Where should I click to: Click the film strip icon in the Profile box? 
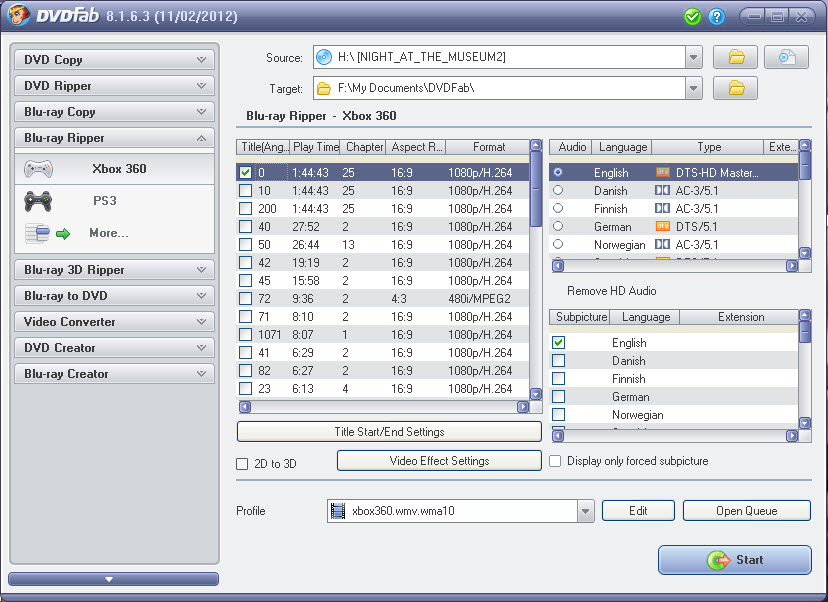point(338,511)
